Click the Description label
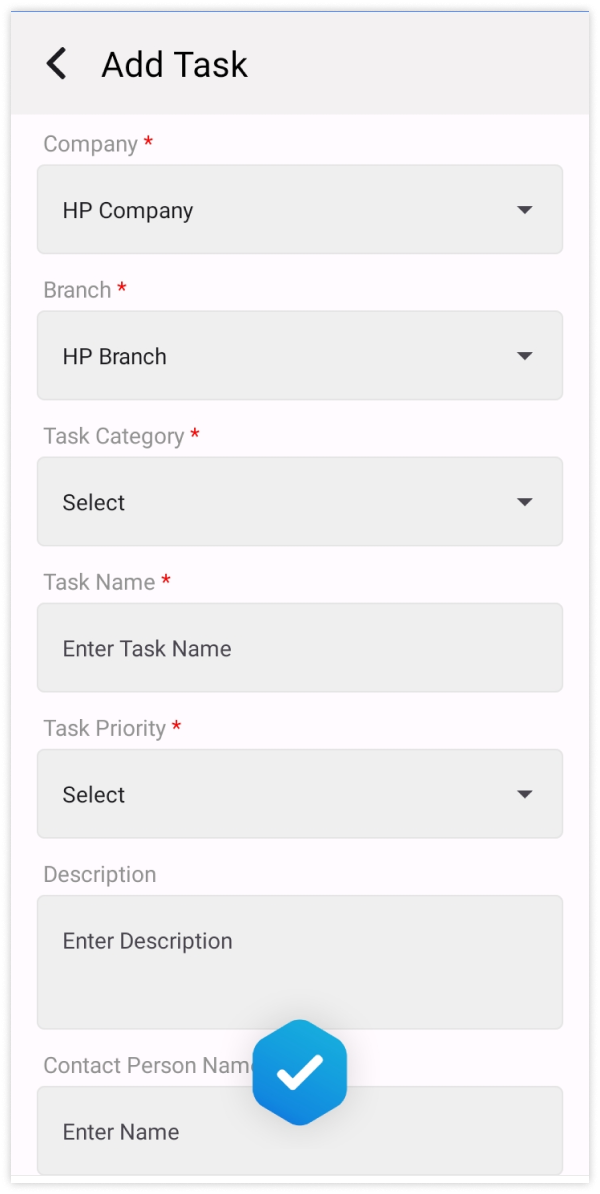Screen dimensions: 600x1194 [99, 874]
